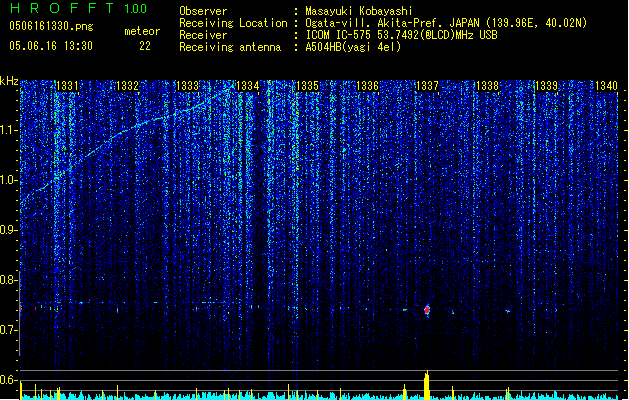
Task: Click the 1331 time marker
Action: pyautogui.click(x=67, y=86)
